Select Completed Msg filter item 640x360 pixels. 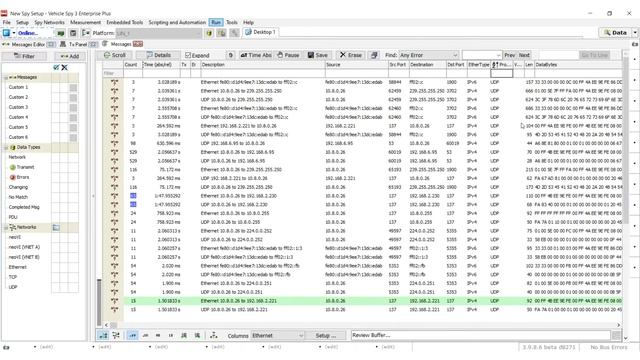click(24, 207)
